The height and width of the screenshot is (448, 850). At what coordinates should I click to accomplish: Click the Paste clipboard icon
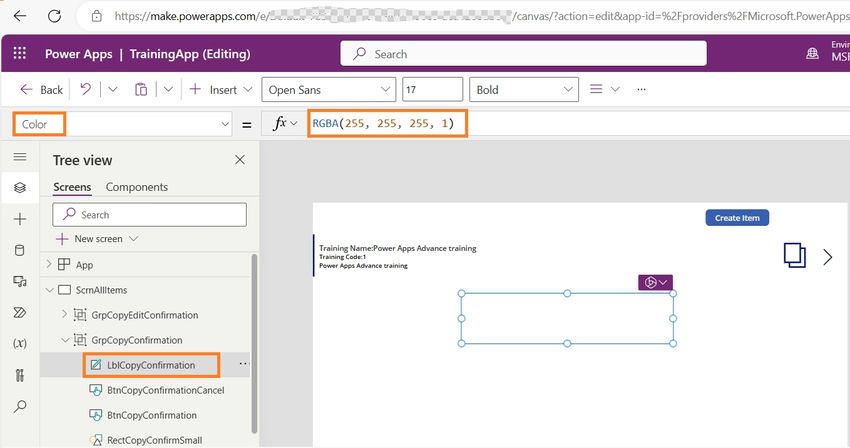pos(141,89)
